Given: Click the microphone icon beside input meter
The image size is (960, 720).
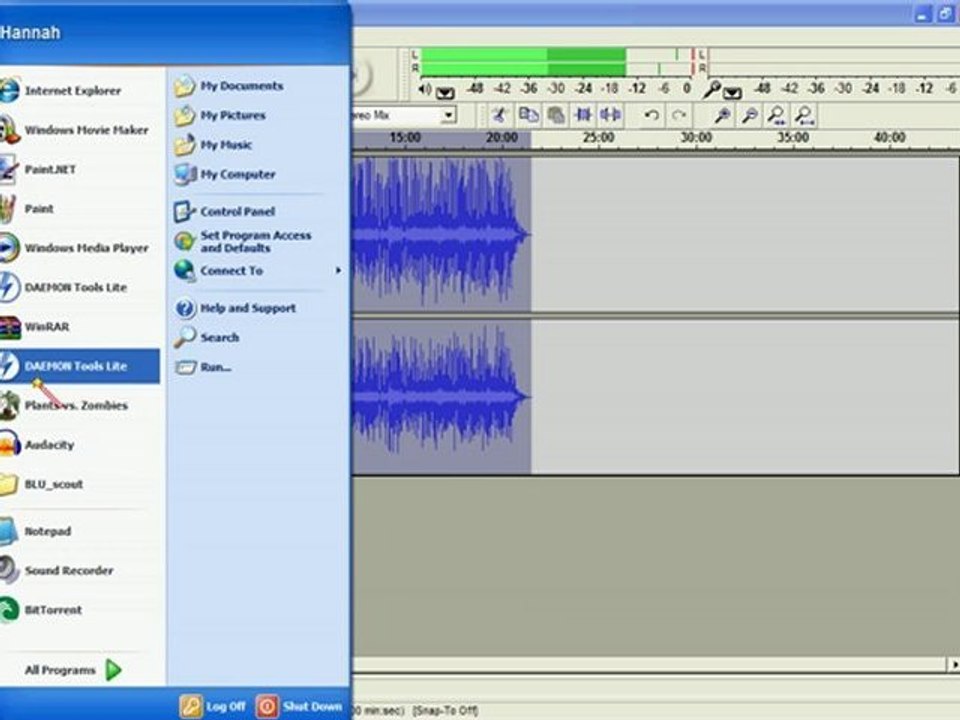Looking at the screenshot, I should pyautogui.click(x=711, y=90).
